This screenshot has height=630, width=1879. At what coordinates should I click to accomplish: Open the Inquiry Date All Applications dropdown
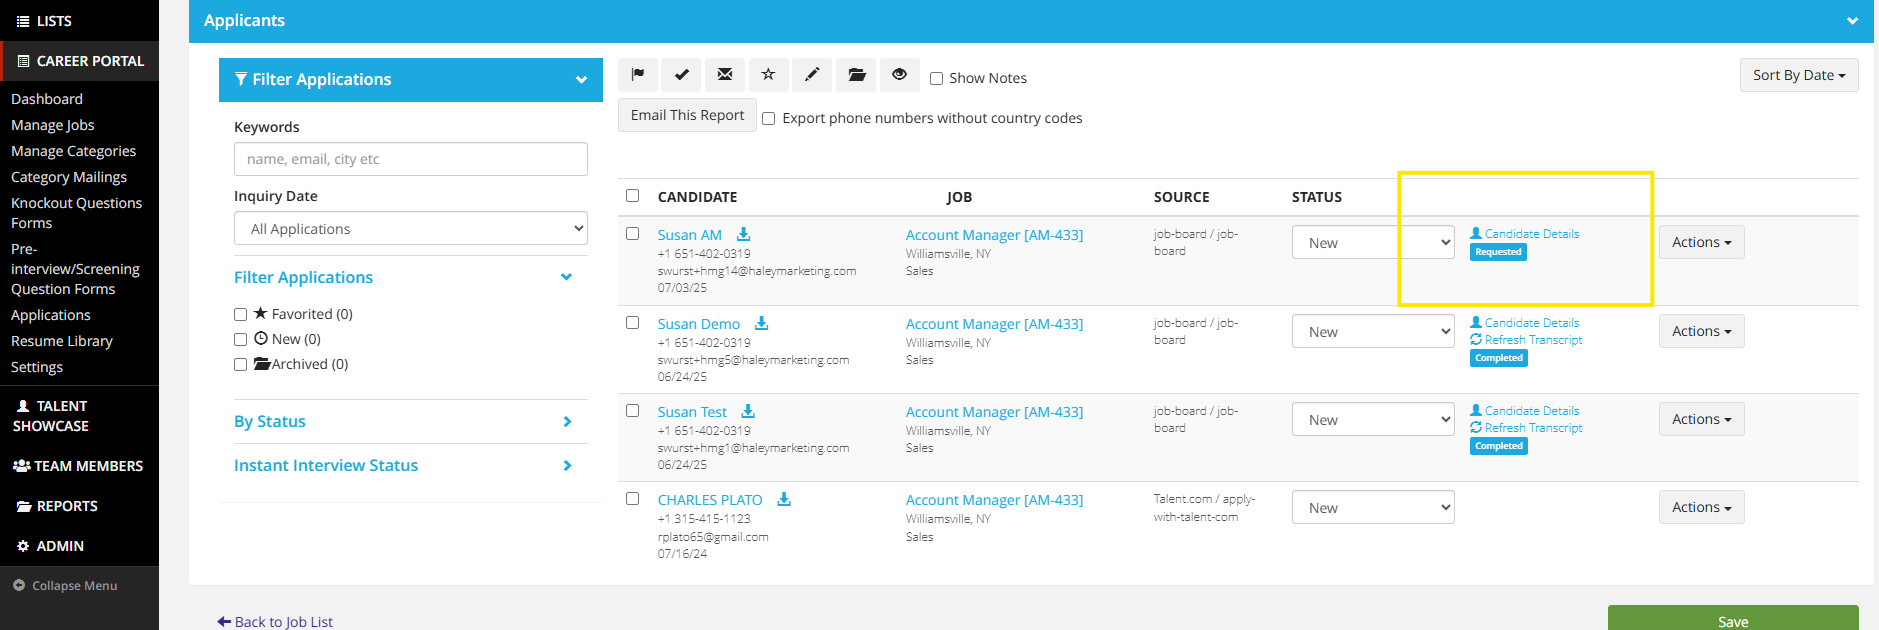[x=410, y=229]
